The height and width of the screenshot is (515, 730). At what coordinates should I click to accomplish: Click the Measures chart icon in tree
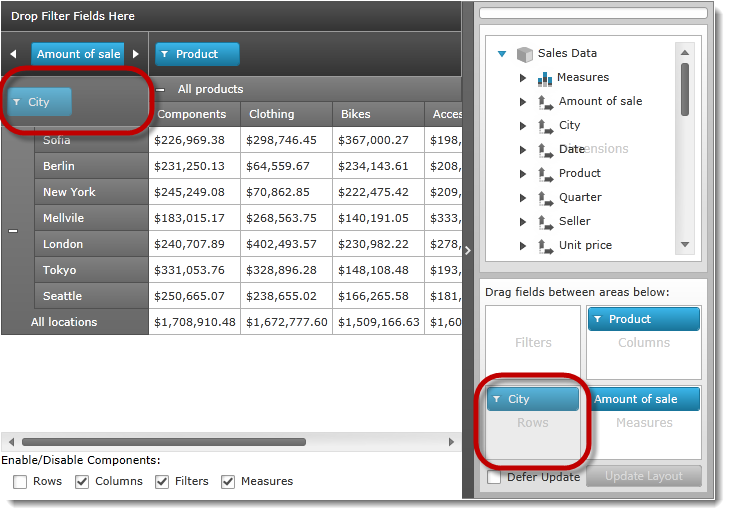545,78
